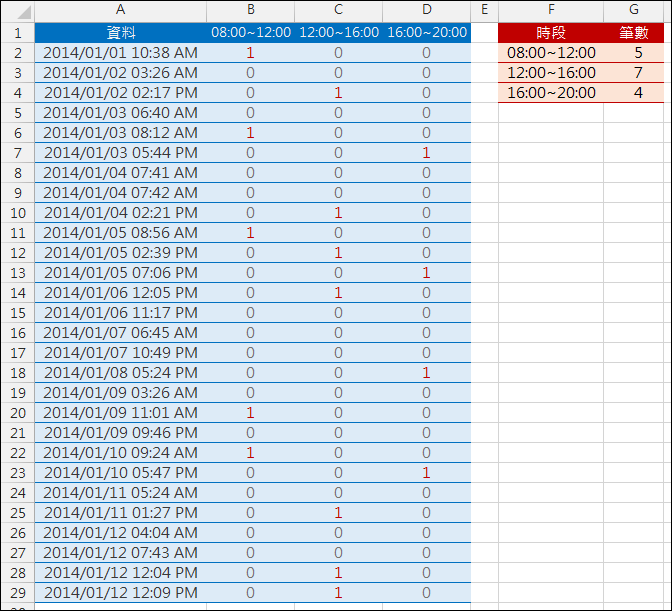Select cell 2014/01/11 05:24 AM
This screenshot has width=672, height=611.
click(120, 493)
